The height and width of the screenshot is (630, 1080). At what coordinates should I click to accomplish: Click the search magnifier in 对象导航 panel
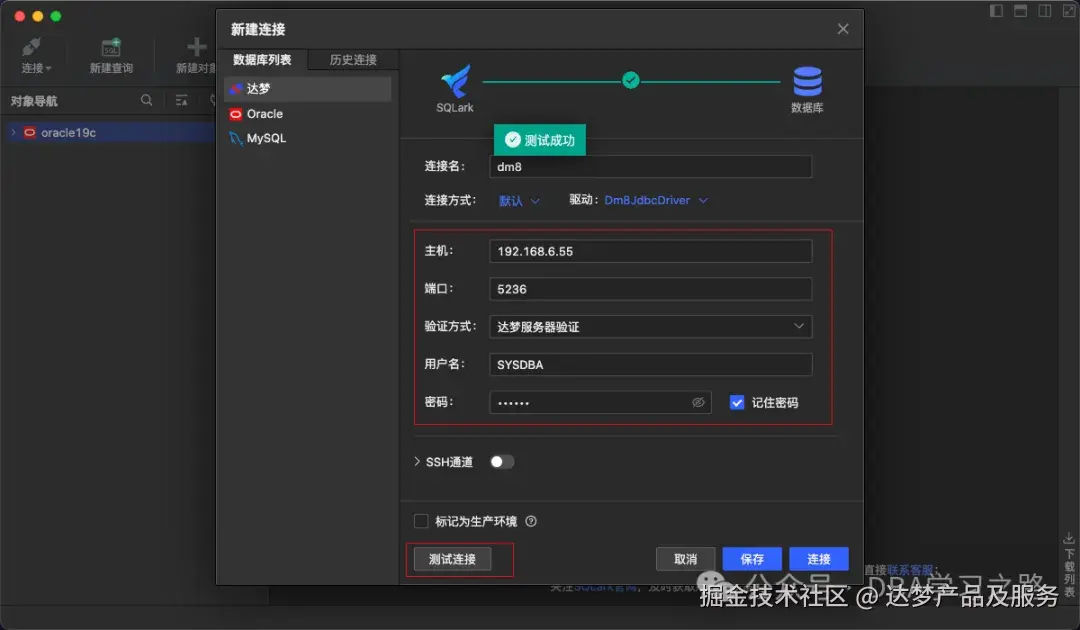pyautogui.click(x=146, y=100)
